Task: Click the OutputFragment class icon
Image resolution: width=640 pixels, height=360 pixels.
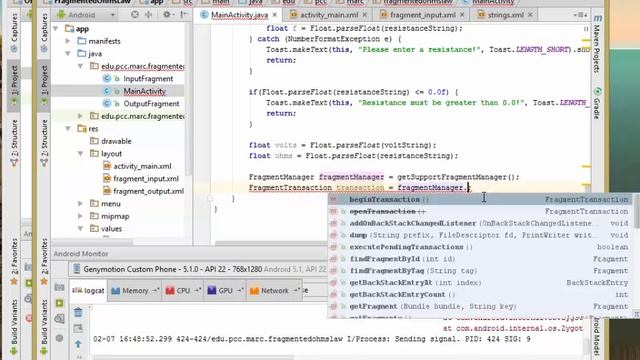Action: pyautogui.click(x=107, y=103)
